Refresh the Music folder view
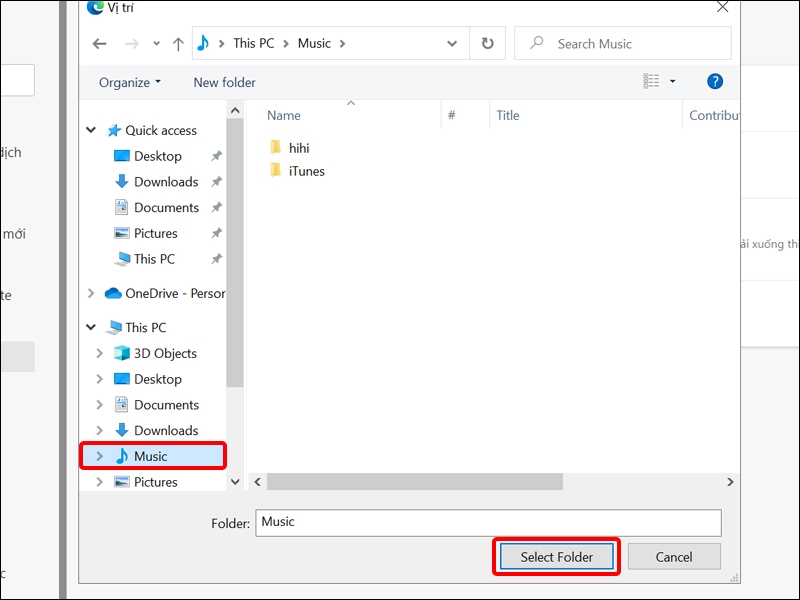 click(488, 43)
